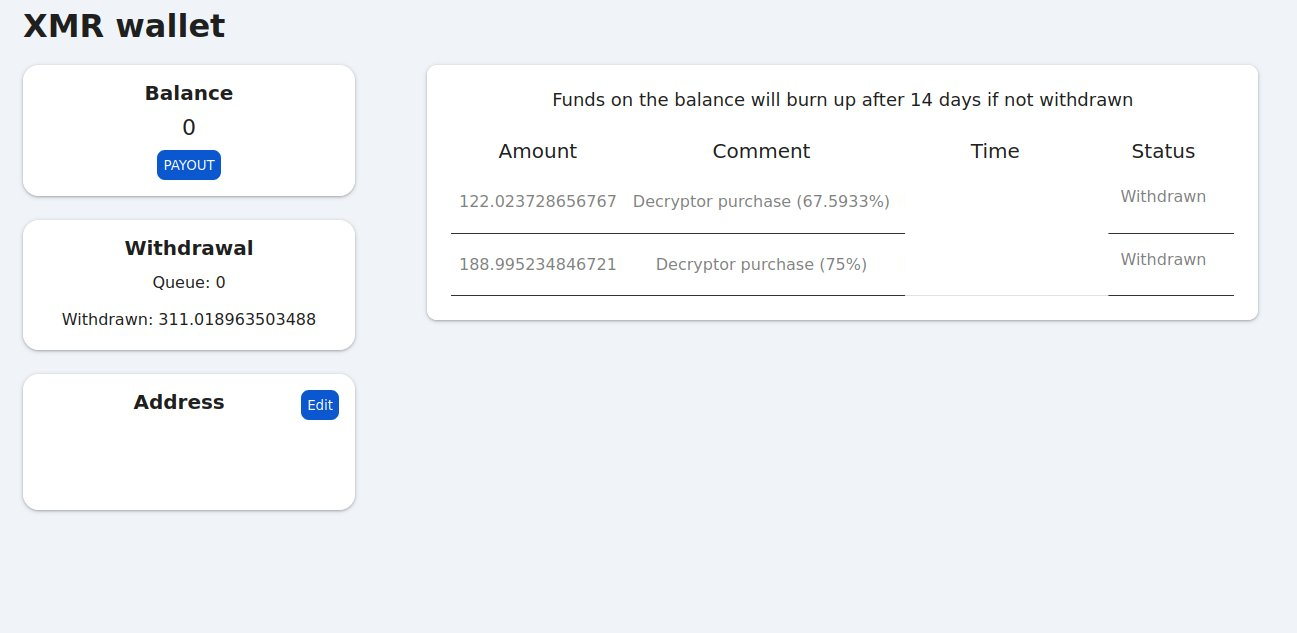This screenshot has height=633, width=1297.
Task: Click the XMR wallet page heading
Action: point(124,26)
